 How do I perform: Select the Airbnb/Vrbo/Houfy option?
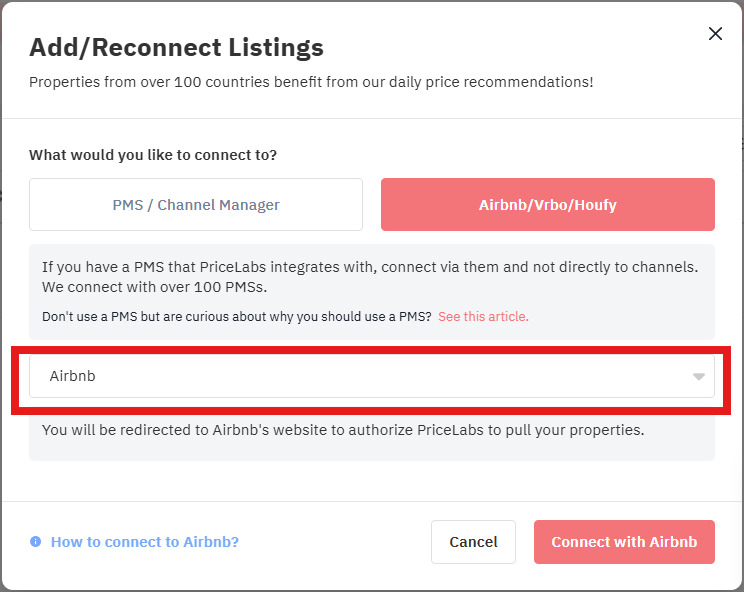[x=548, y=204]
